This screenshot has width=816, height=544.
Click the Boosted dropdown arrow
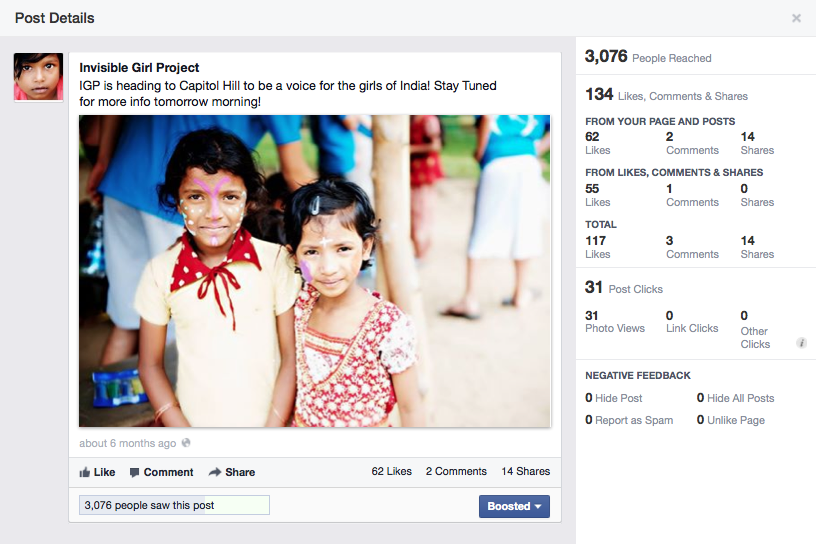[x=538, y=507]
